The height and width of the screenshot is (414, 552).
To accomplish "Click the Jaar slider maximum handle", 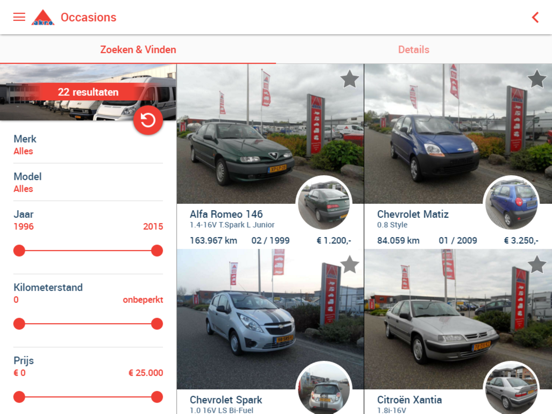I will (x=157, y=251).
